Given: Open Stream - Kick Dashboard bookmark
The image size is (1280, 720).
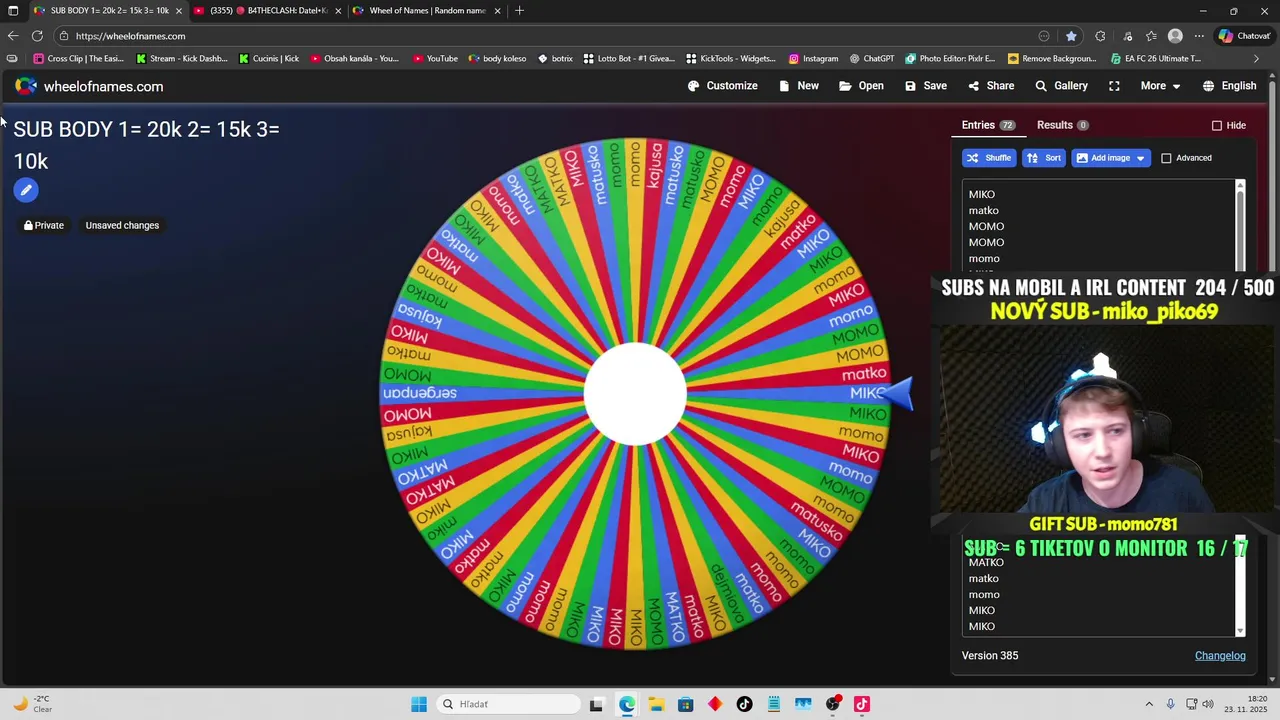Looking at the screenshot, I should coord(182,59).
